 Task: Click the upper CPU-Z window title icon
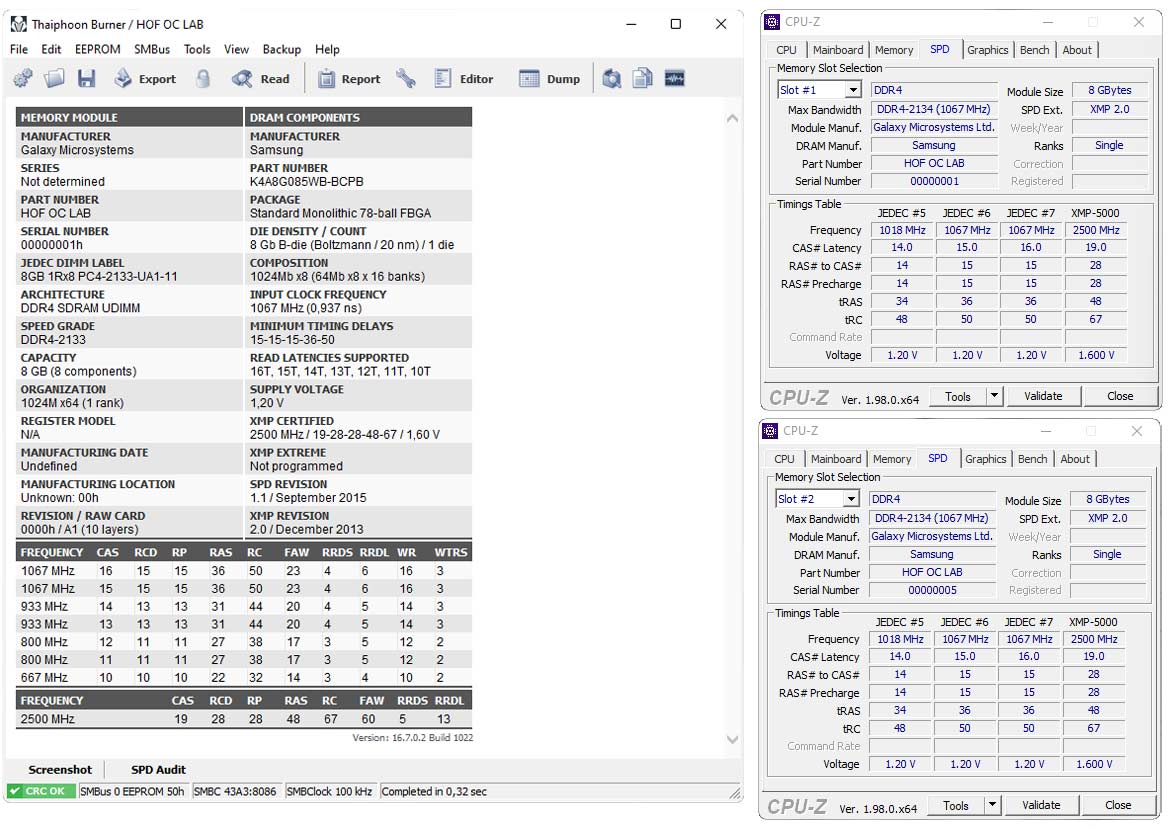coord(772,22)
